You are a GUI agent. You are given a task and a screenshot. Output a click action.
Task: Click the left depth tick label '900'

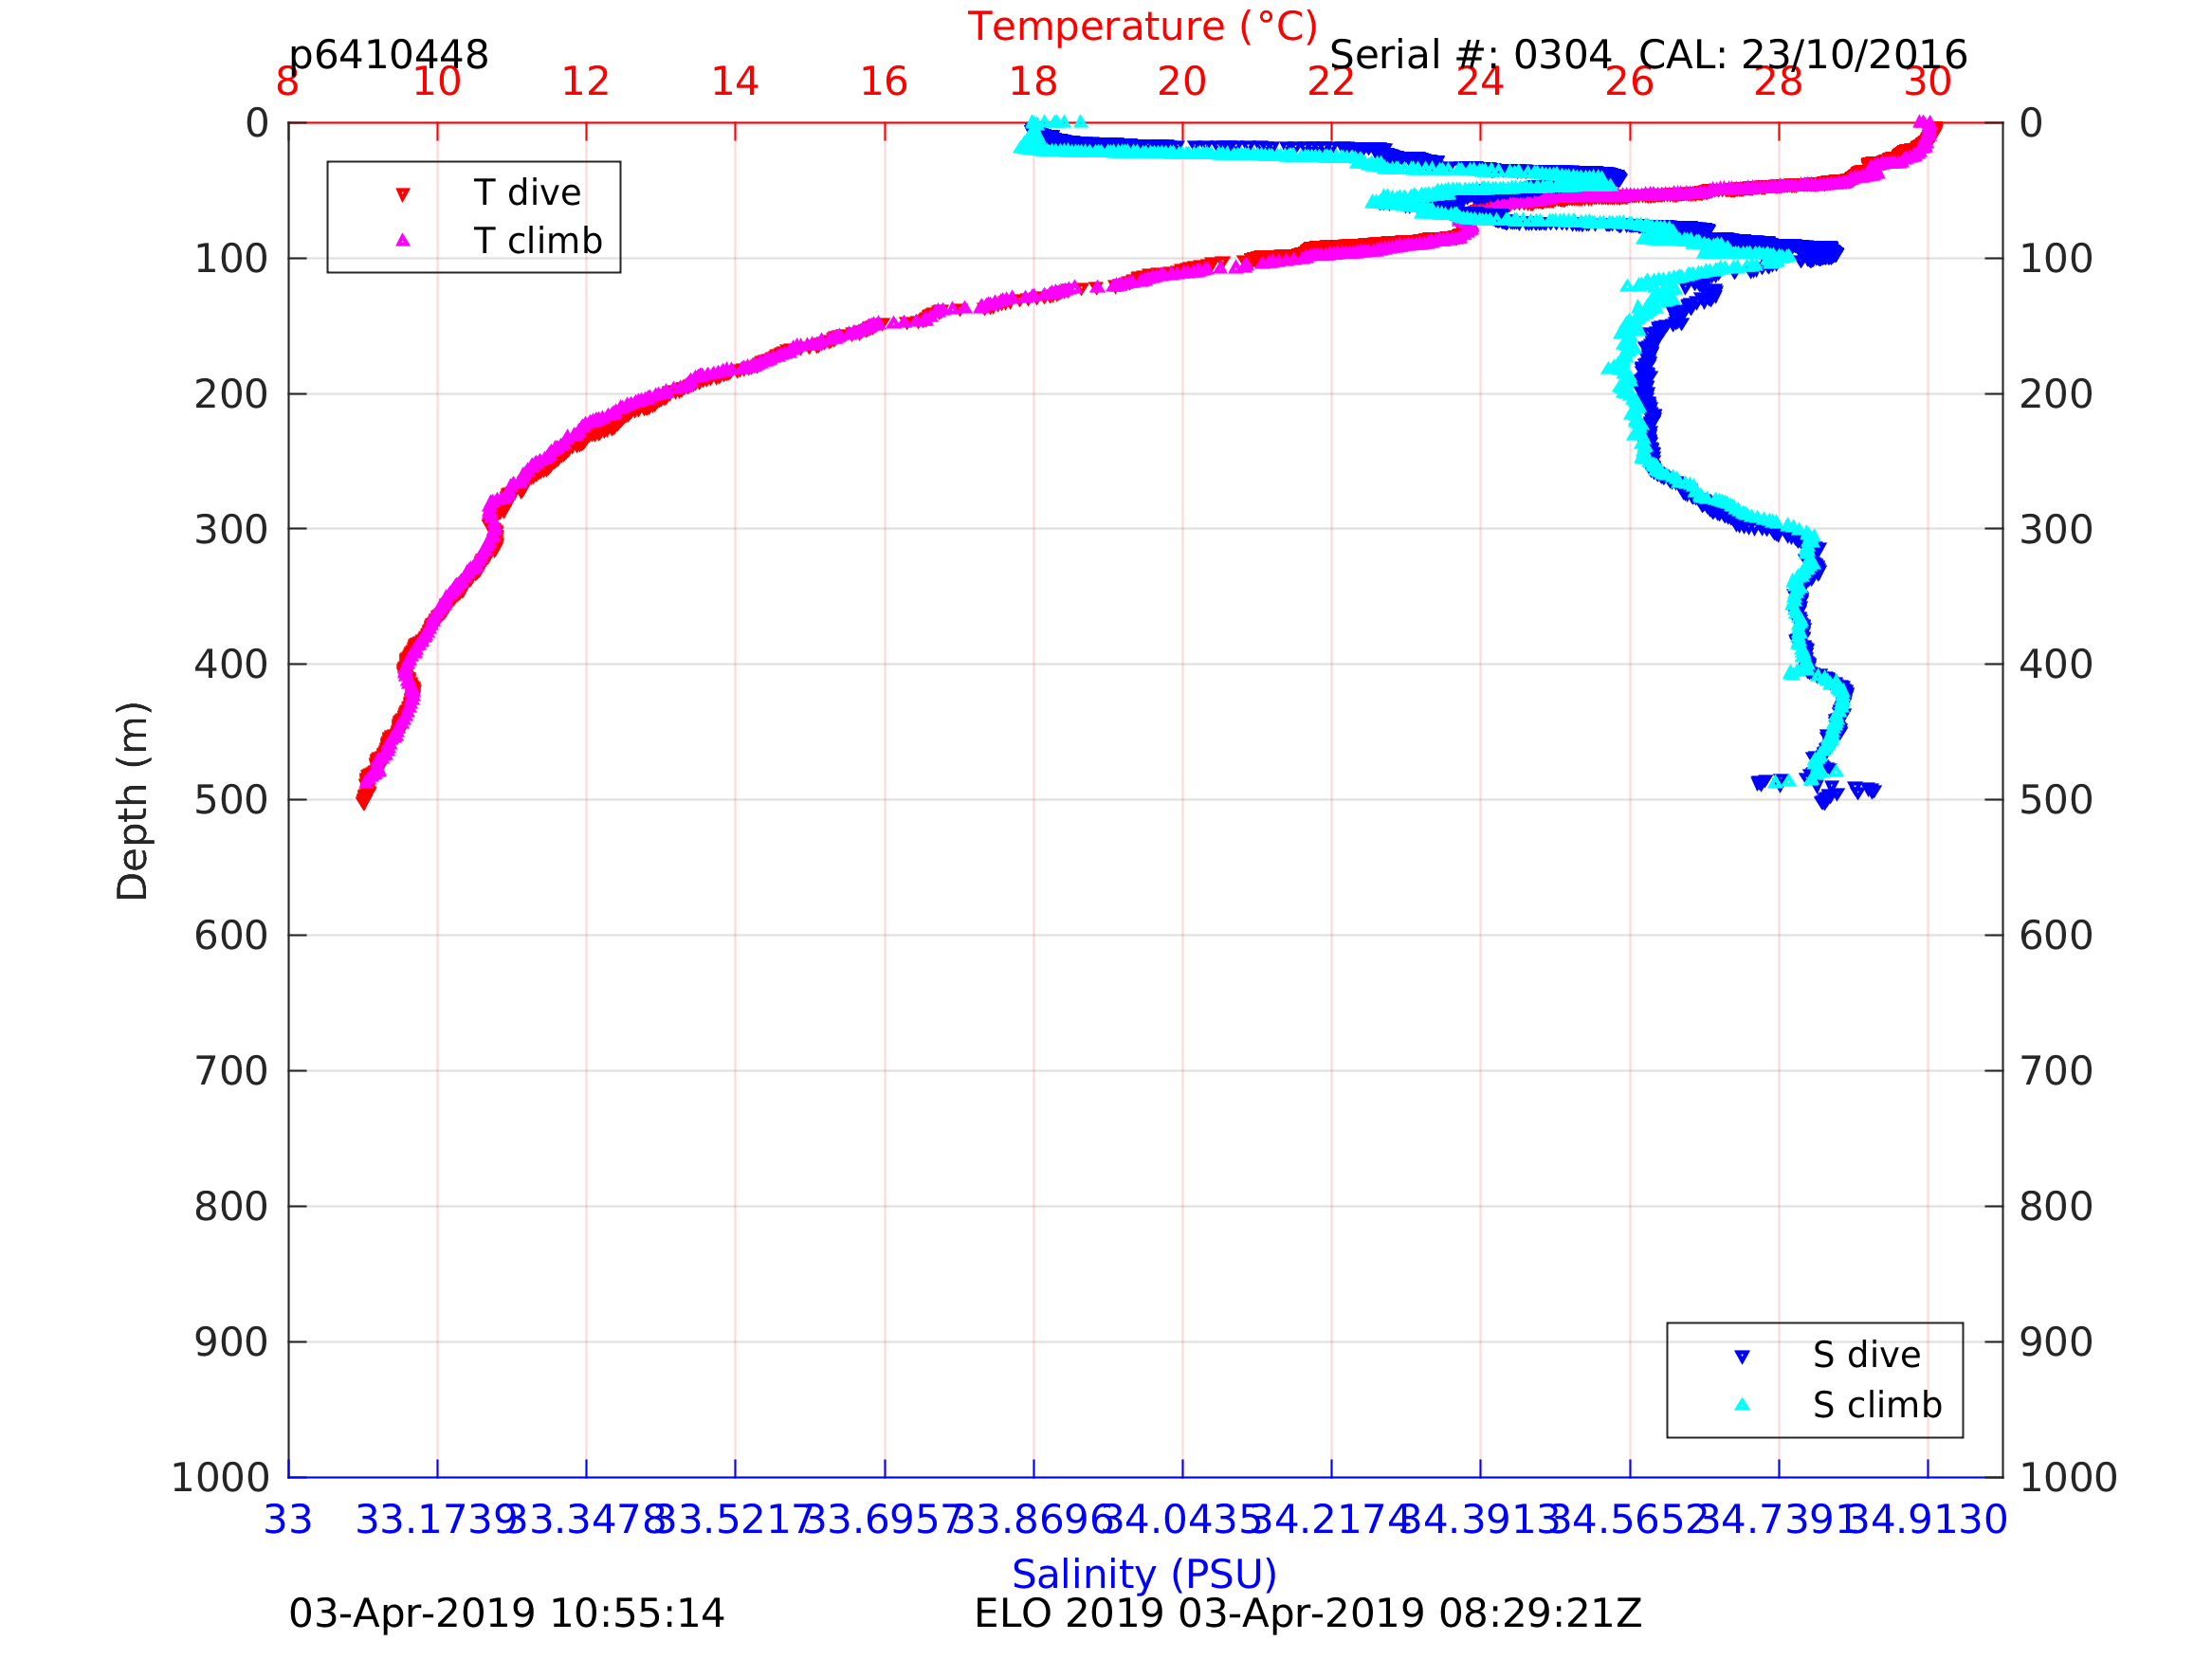(x=231, y=1343)
